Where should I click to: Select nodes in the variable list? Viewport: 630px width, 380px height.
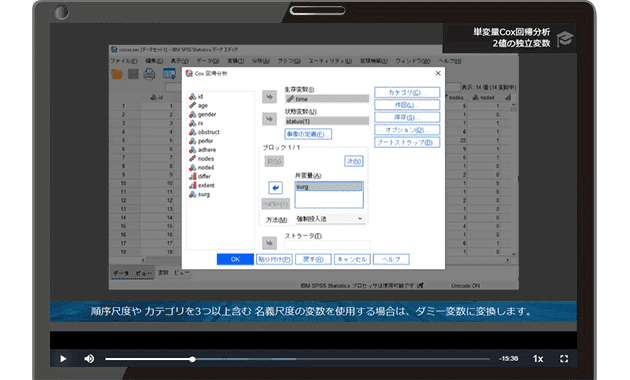pos(206,159)
